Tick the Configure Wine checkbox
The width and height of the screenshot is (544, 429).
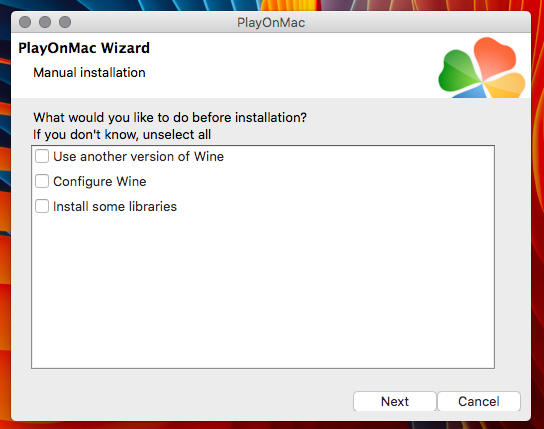(x=42, y=181)
